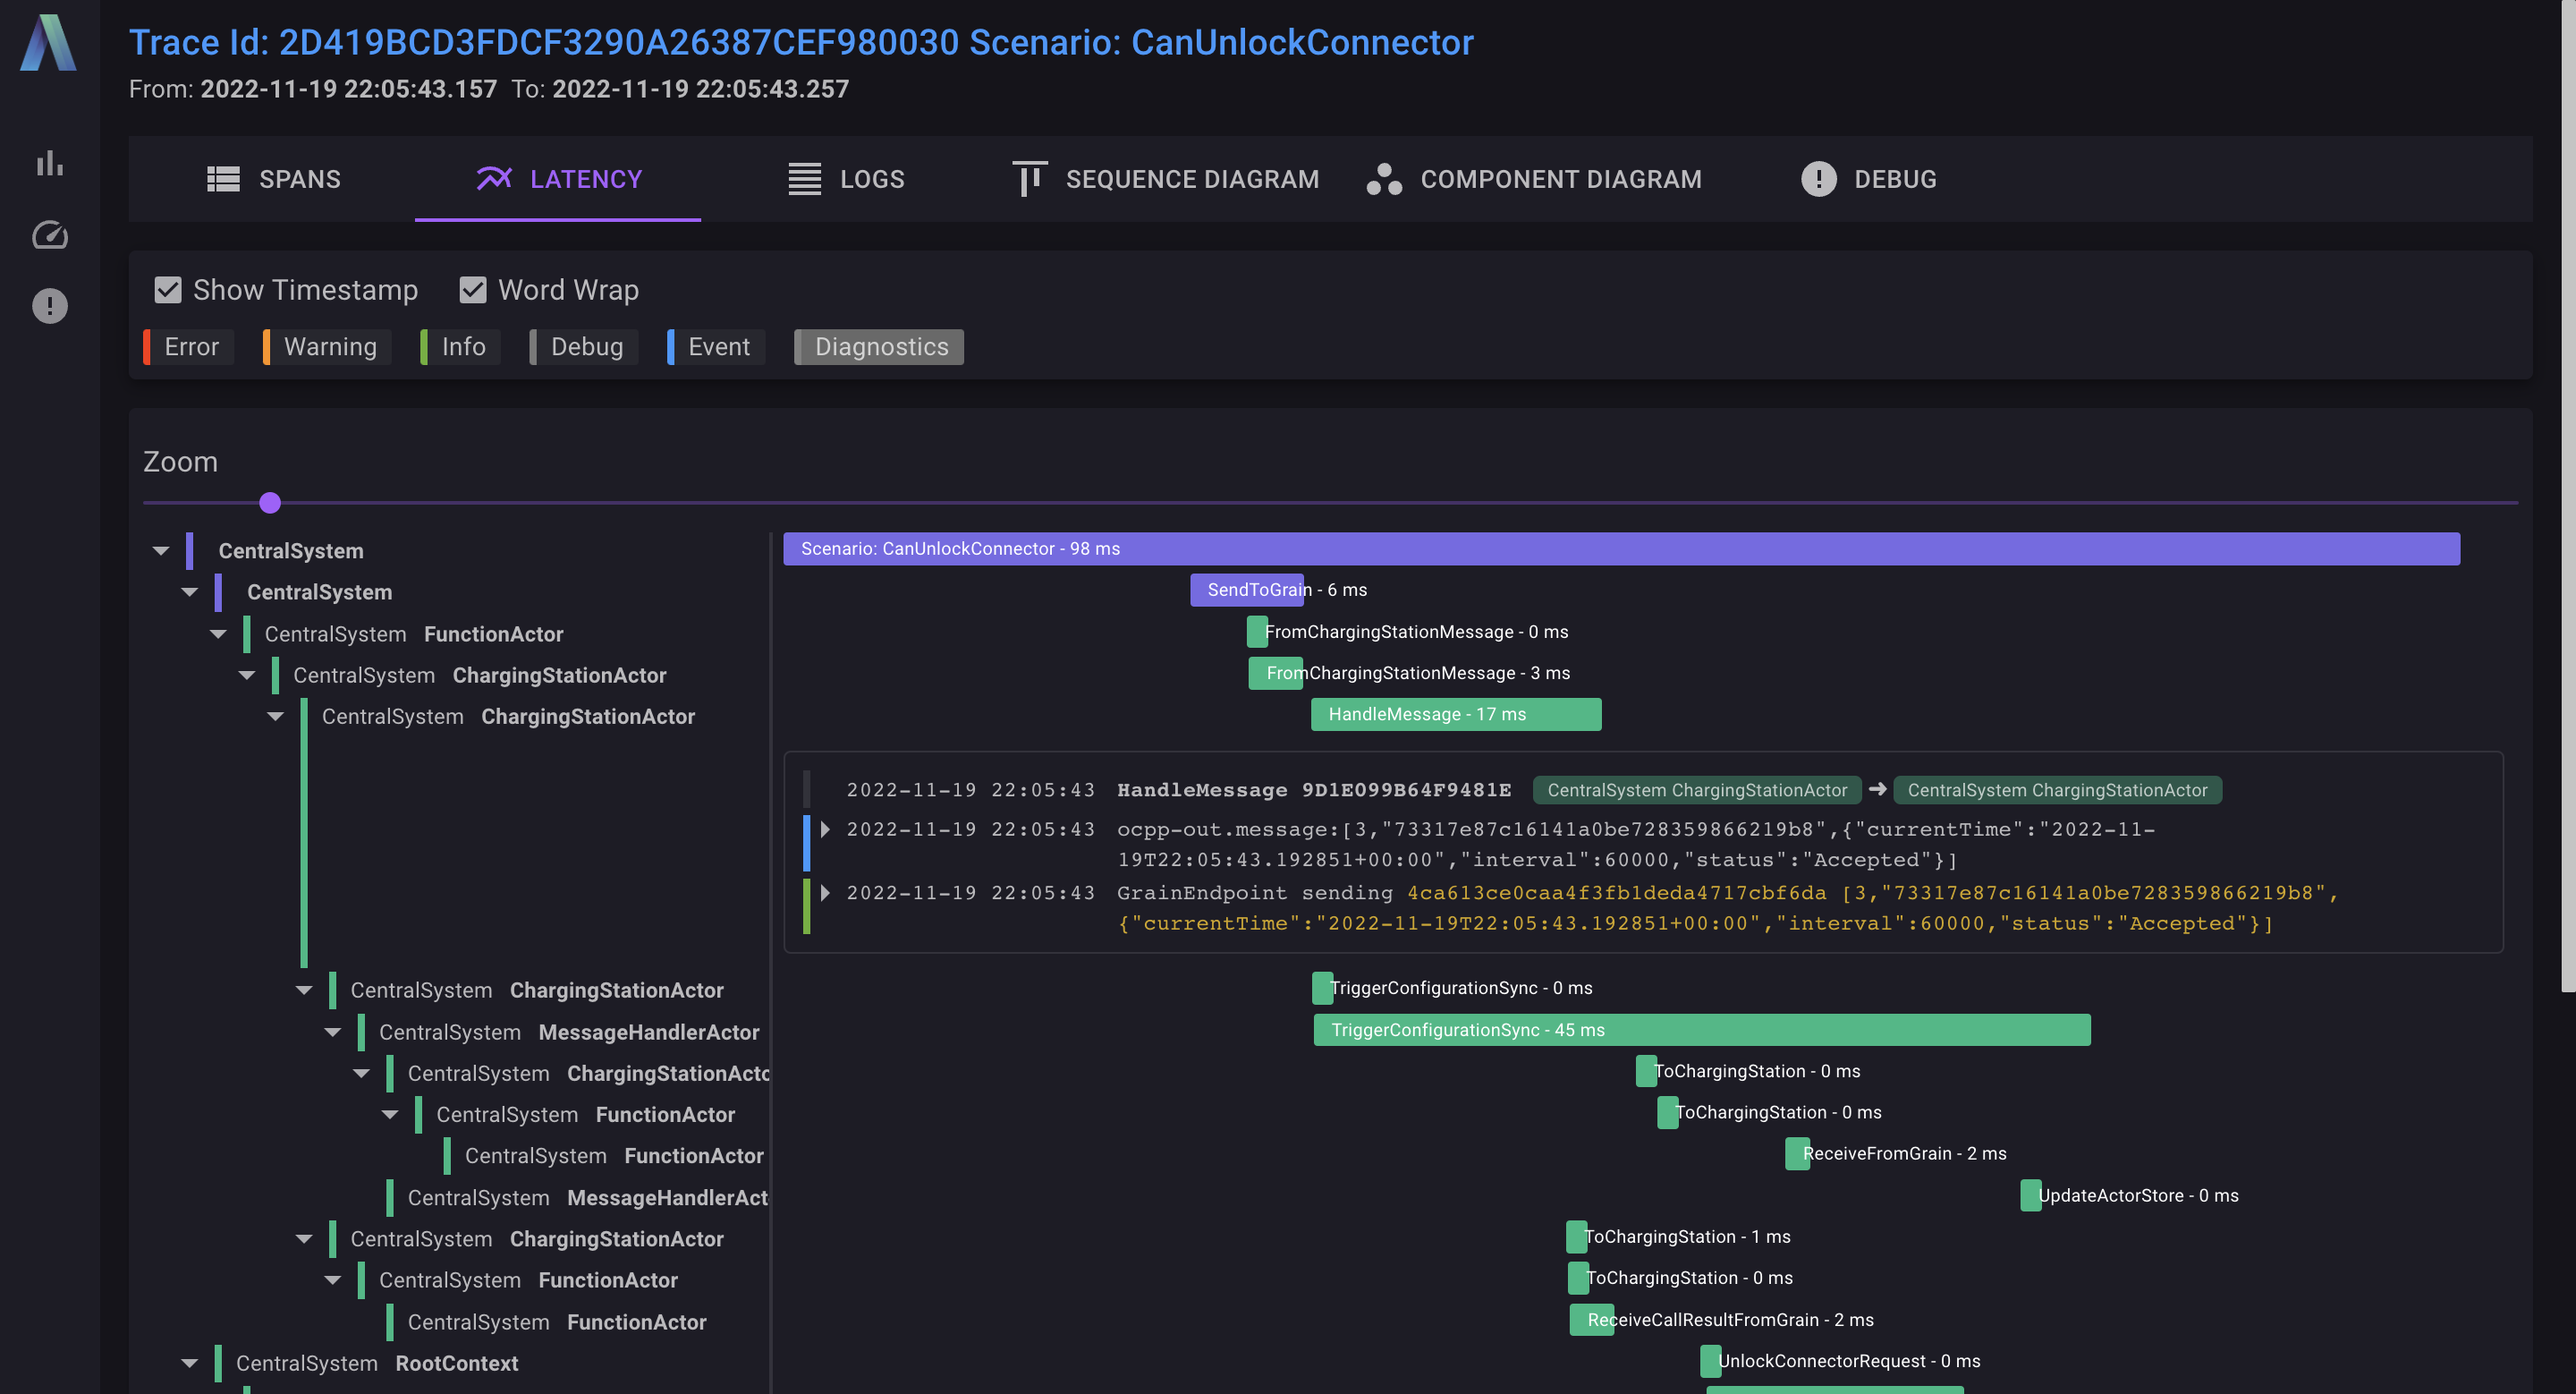Image resolution: width=2576 pixels, height=1394 pixels.
Task: Click the Component Diagram dots icon
Action: pyautogui.click(x=1384, y=179)
